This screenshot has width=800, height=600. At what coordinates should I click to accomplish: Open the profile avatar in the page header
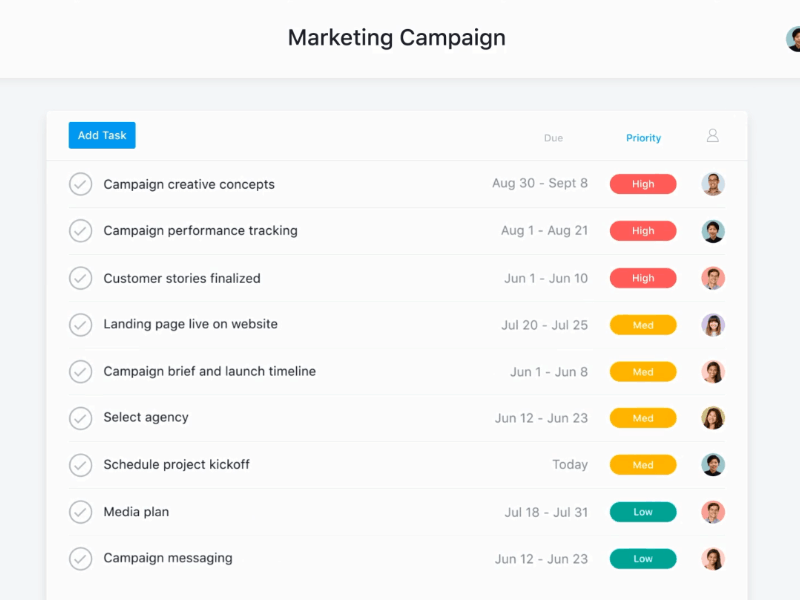coord(793,39)
